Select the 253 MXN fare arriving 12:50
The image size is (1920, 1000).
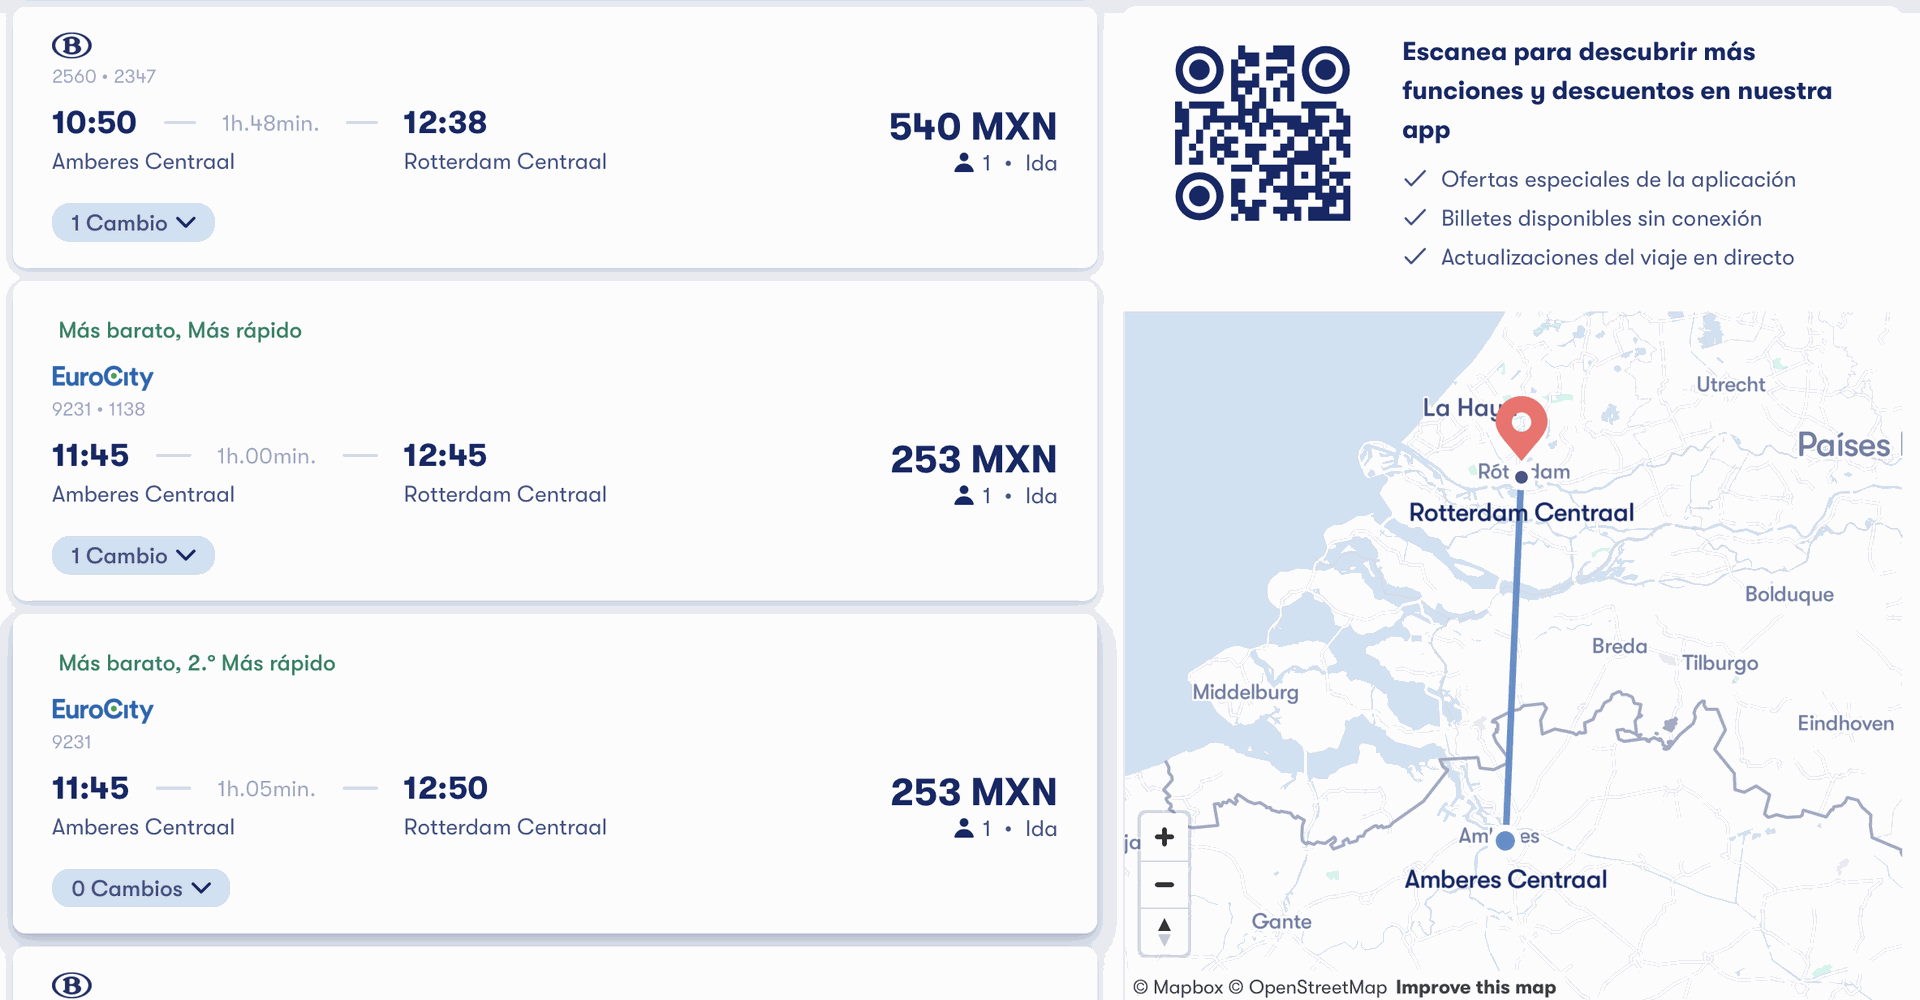tap(973, 793)
